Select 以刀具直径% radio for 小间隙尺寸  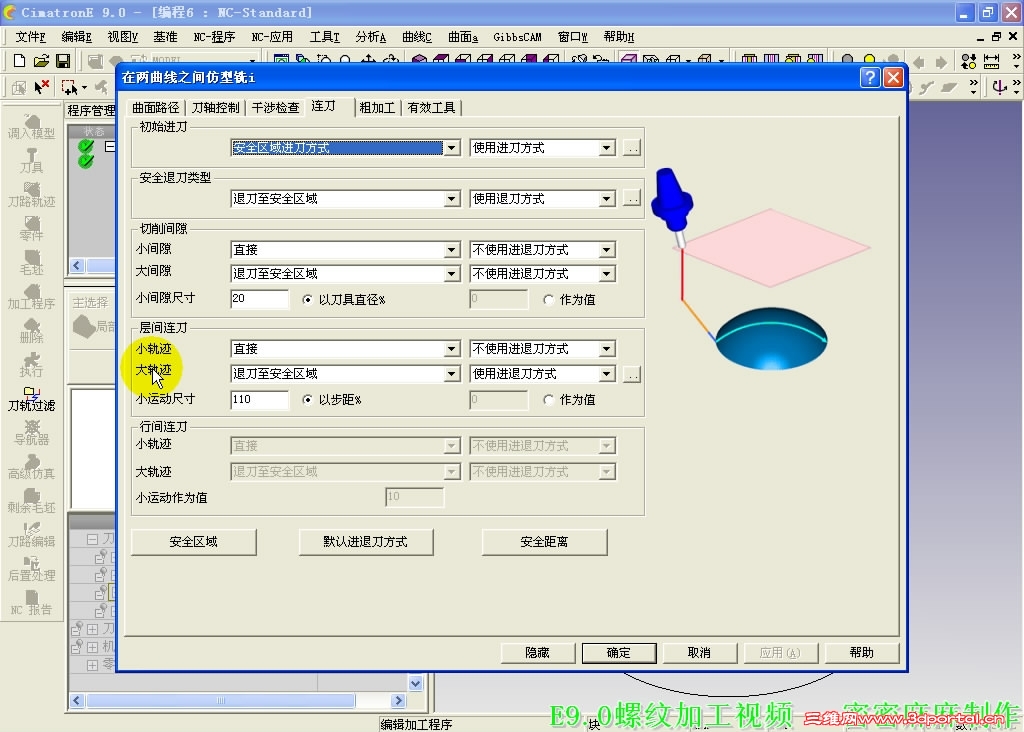(308, 300)
